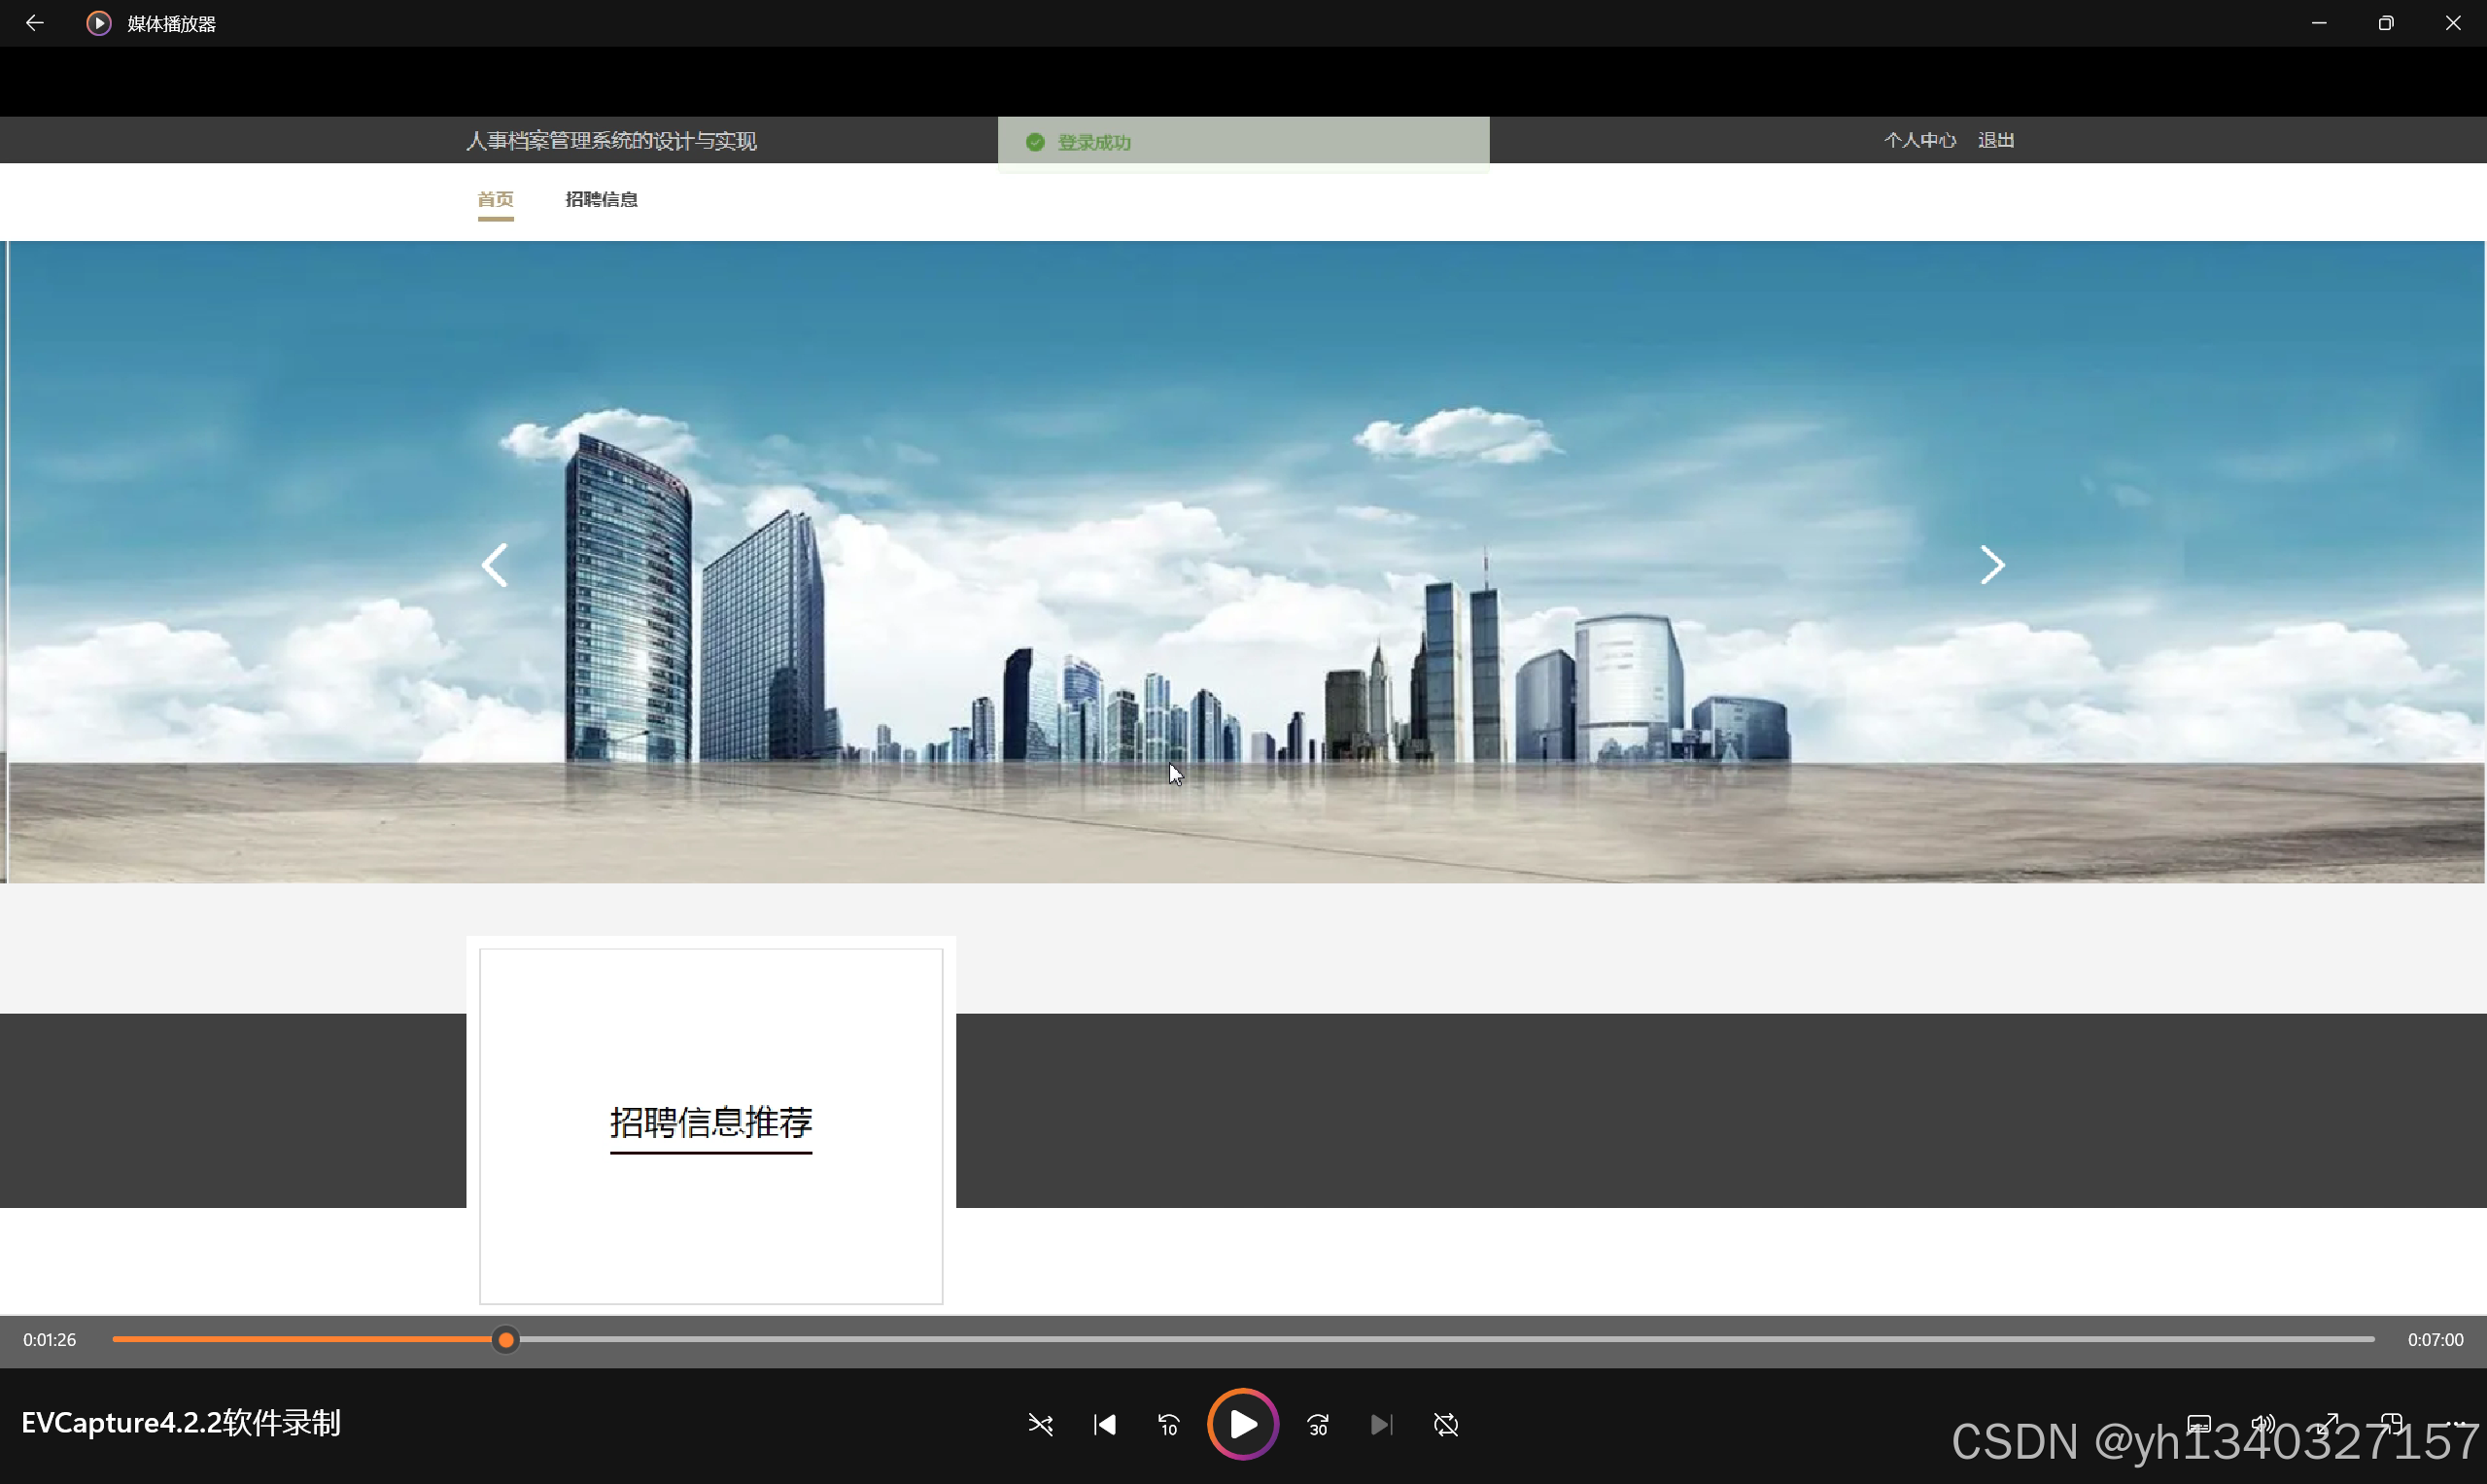Open subtitles and captions menu
2487x1484 pixels.
point(2199,1424)
